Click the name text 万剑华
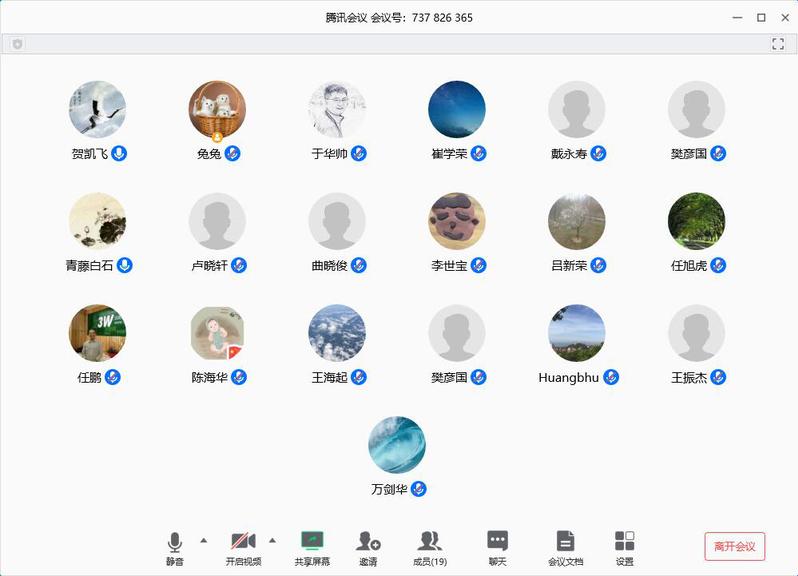 coord(389,489)
